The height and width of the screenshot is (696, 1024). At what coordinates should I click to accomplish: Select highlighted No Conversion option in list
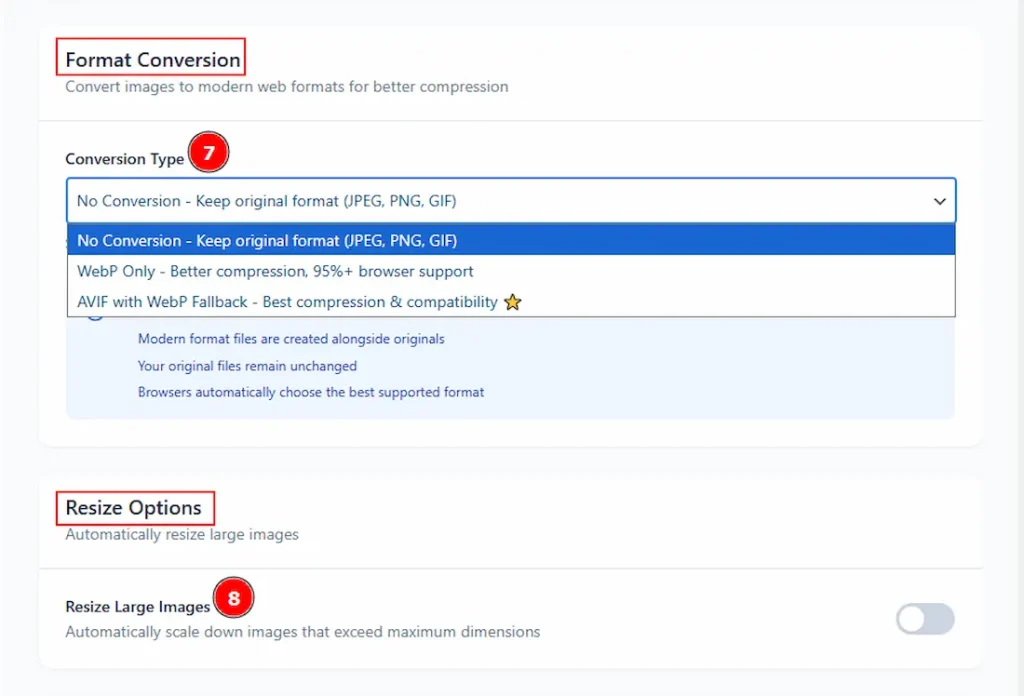[x=266, y=240]
